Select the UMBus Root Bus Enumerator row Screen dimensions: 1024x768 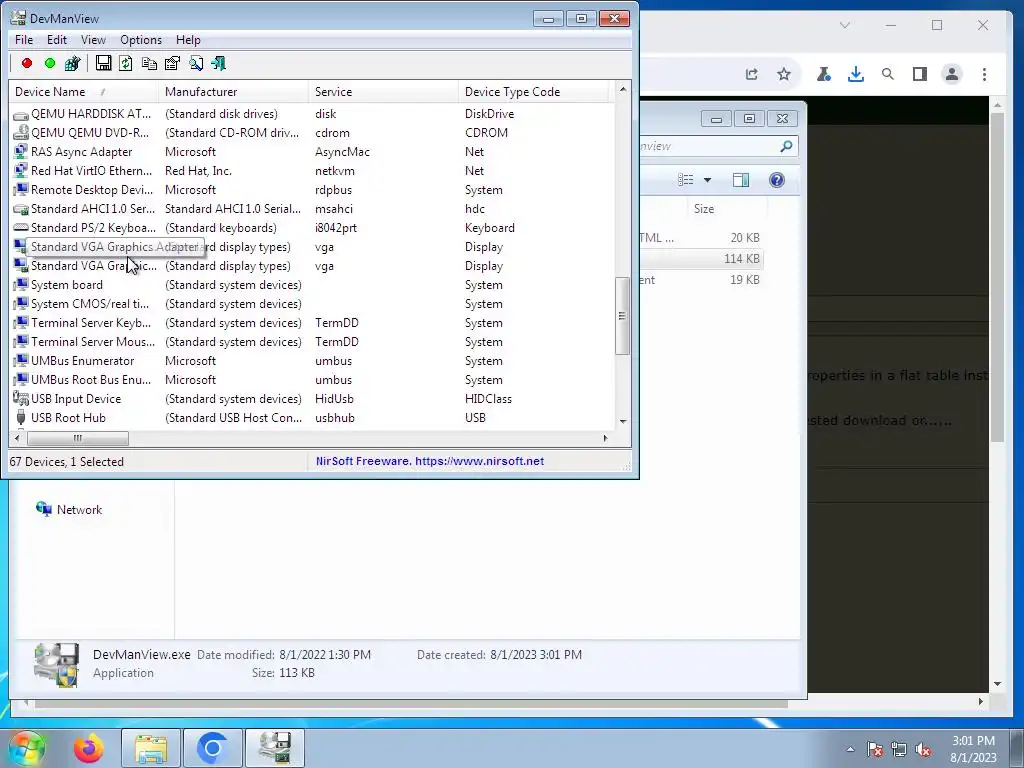point(312,379)
